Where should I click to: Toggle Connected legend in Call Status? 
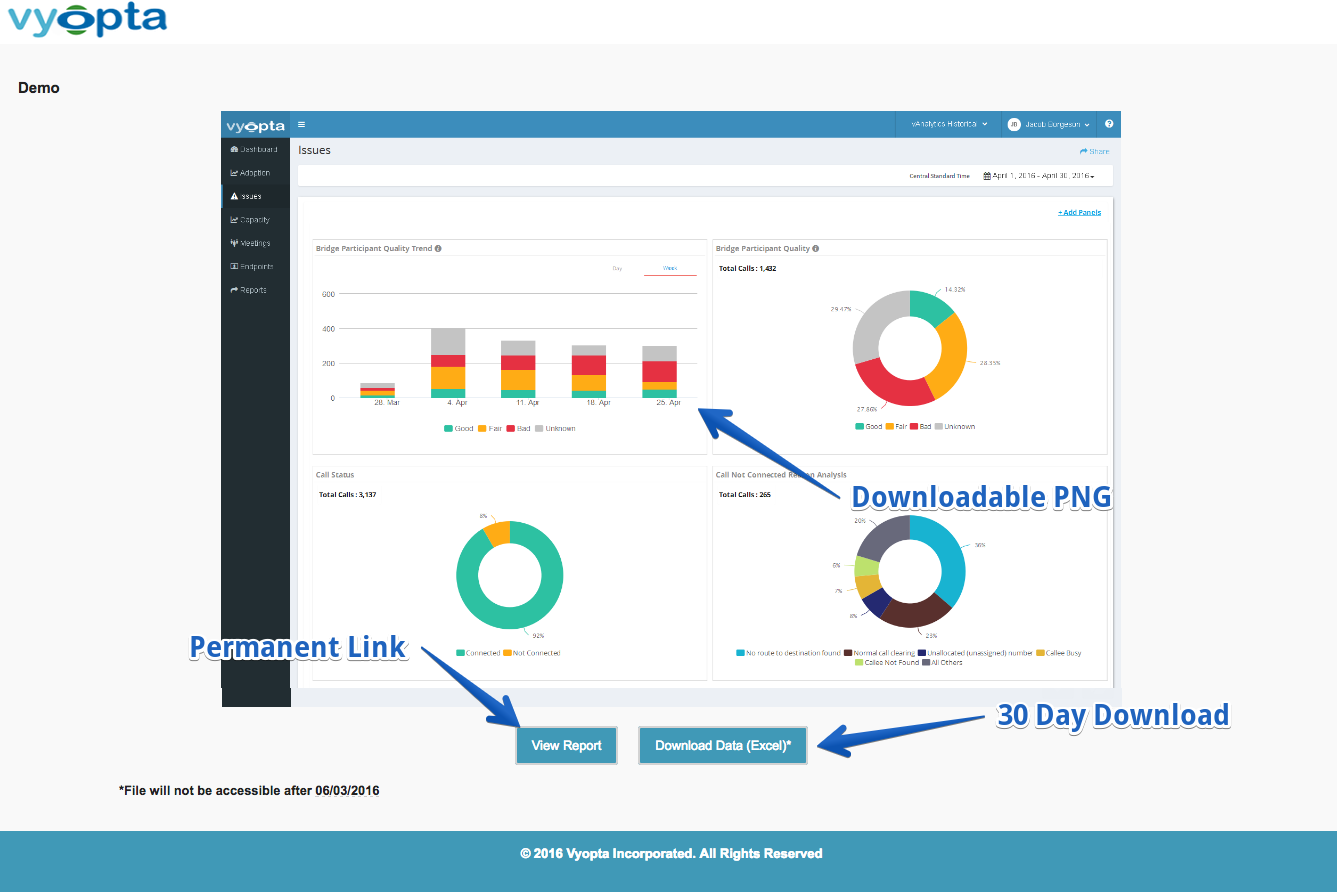[x=479, y=653]
